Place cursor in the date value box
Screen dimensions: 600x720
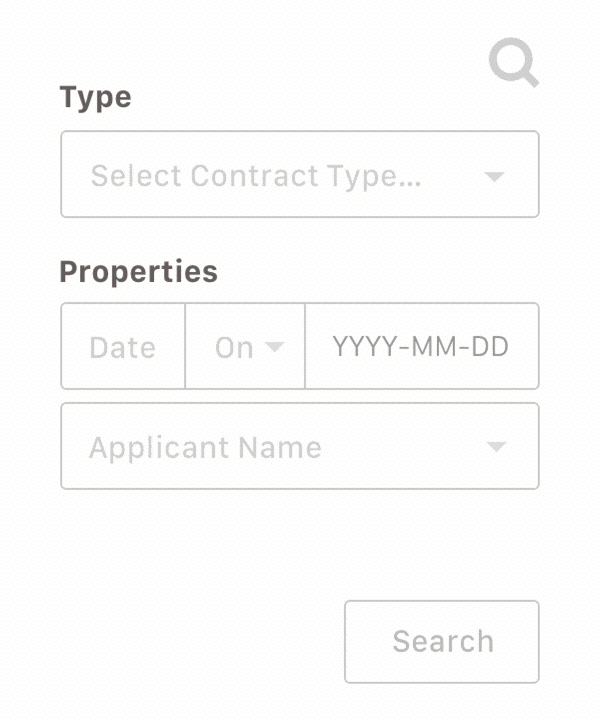click(x=422, y=346)
